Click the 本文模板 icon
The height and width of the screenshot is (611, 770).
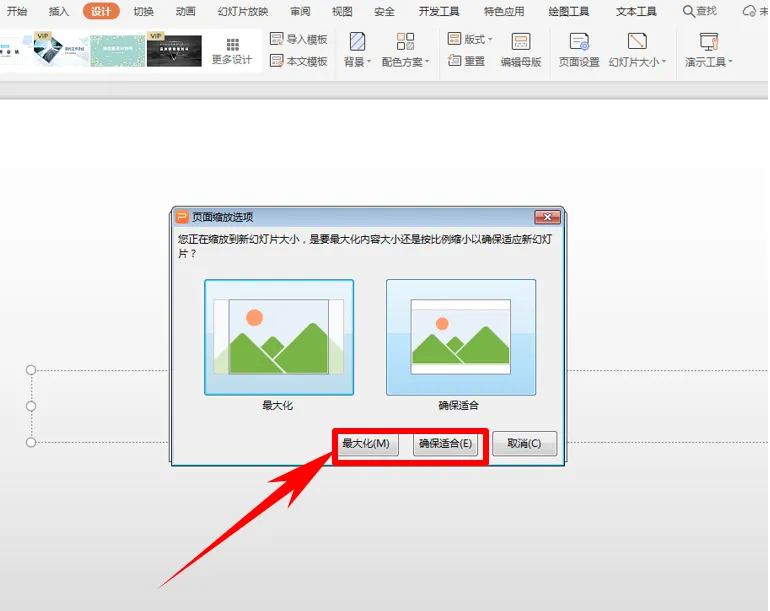click(276, 61)
